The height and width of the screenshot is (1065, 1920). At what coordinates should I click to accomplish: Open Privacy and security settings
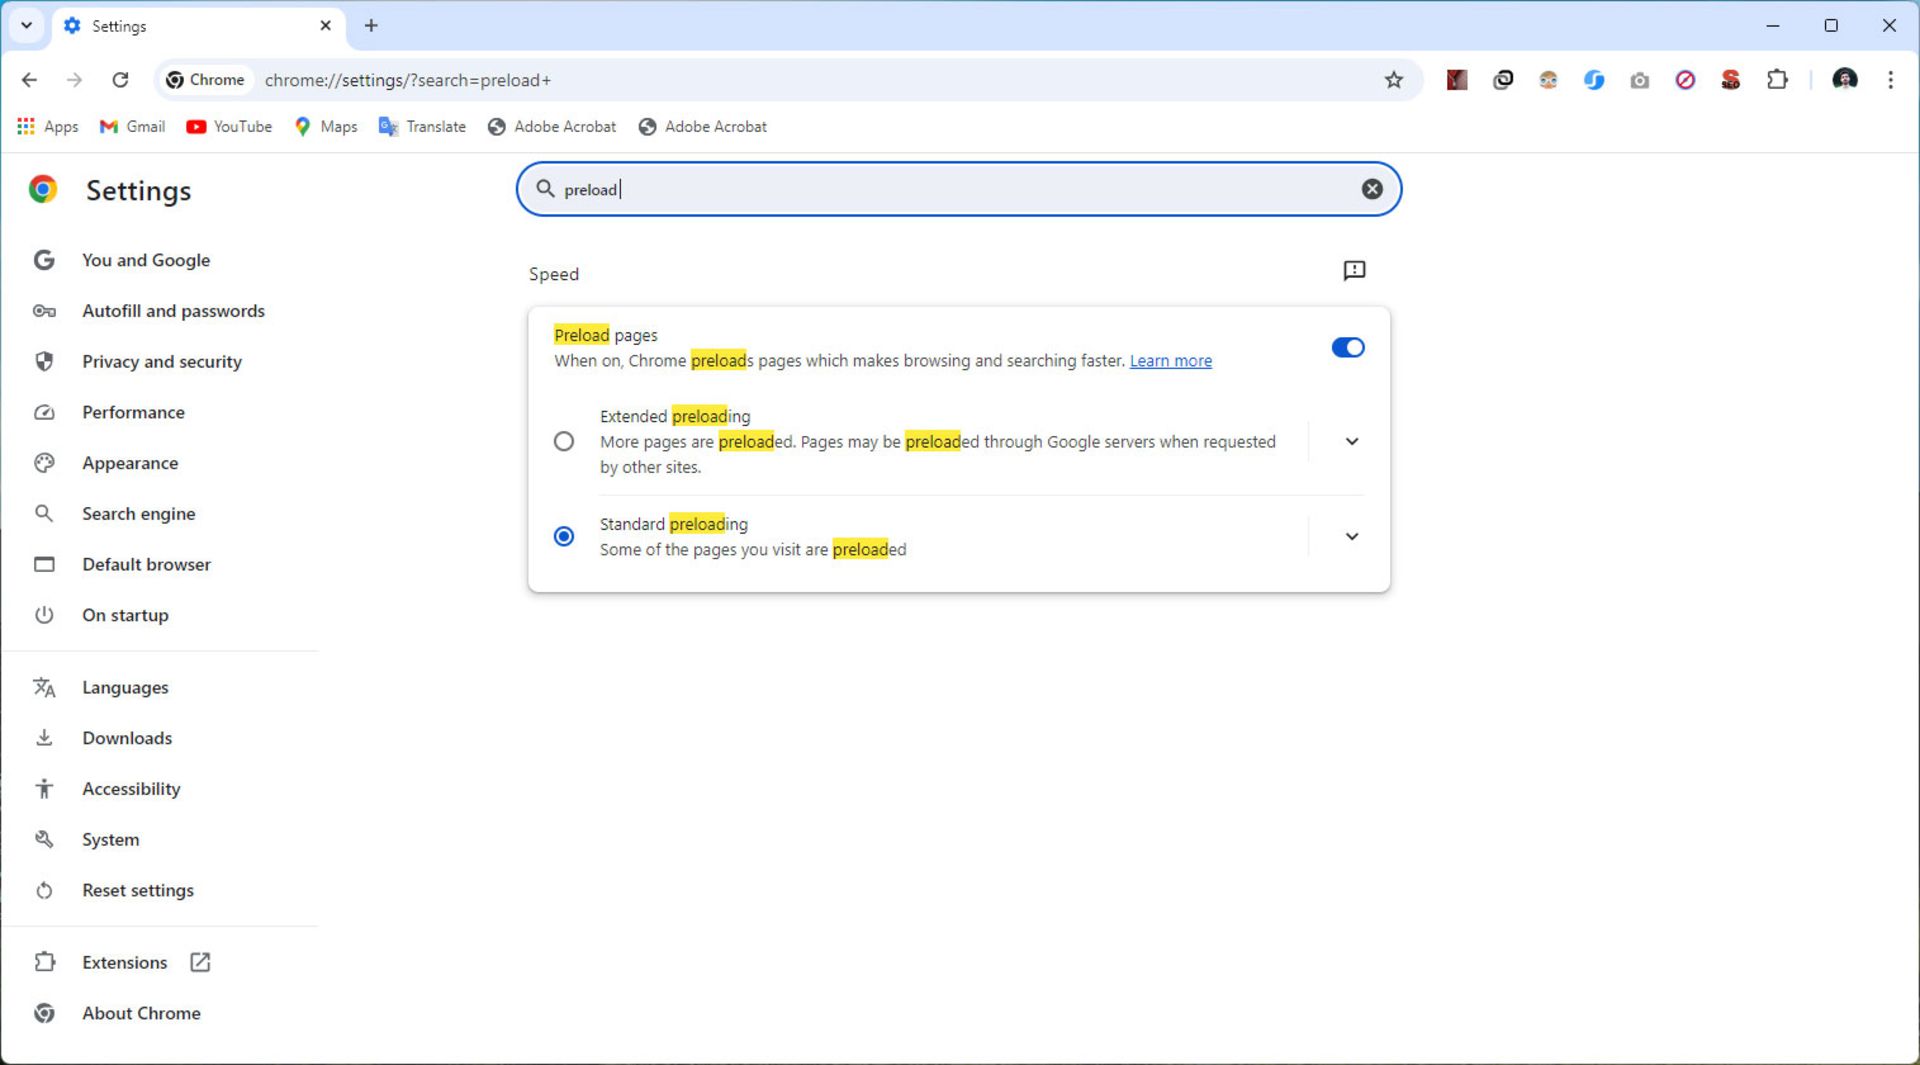161,362
